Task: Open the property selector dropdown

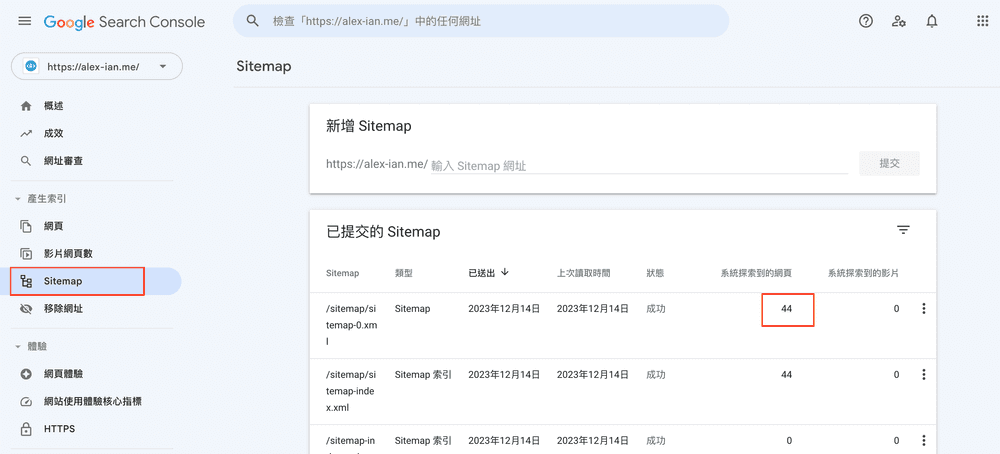Action: 97,66
